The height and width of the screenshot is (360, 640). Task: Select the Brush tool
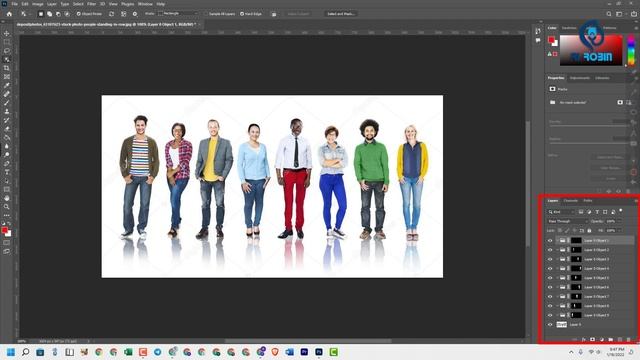click(x=7, y=102)
